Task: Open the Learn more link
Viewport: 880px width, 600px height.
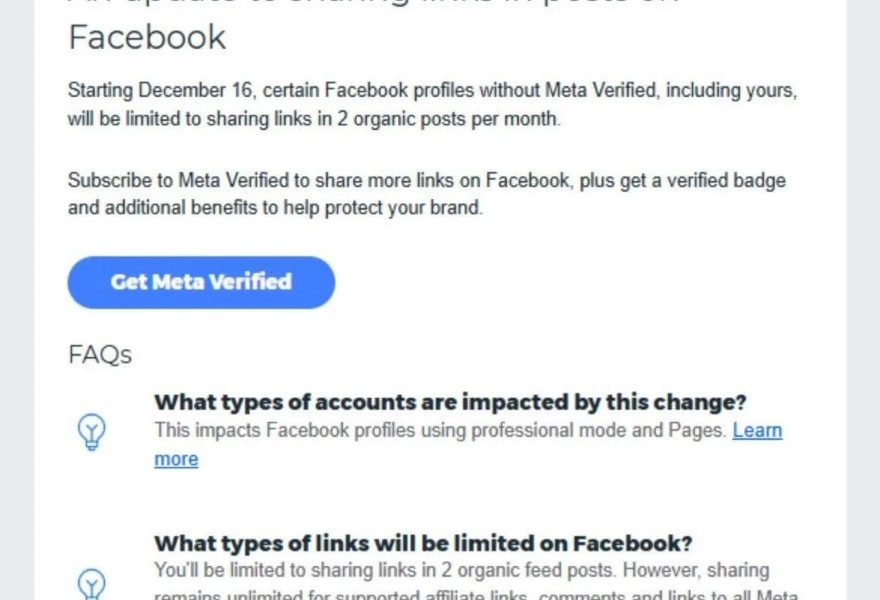Action: click(x=757, y=431)
